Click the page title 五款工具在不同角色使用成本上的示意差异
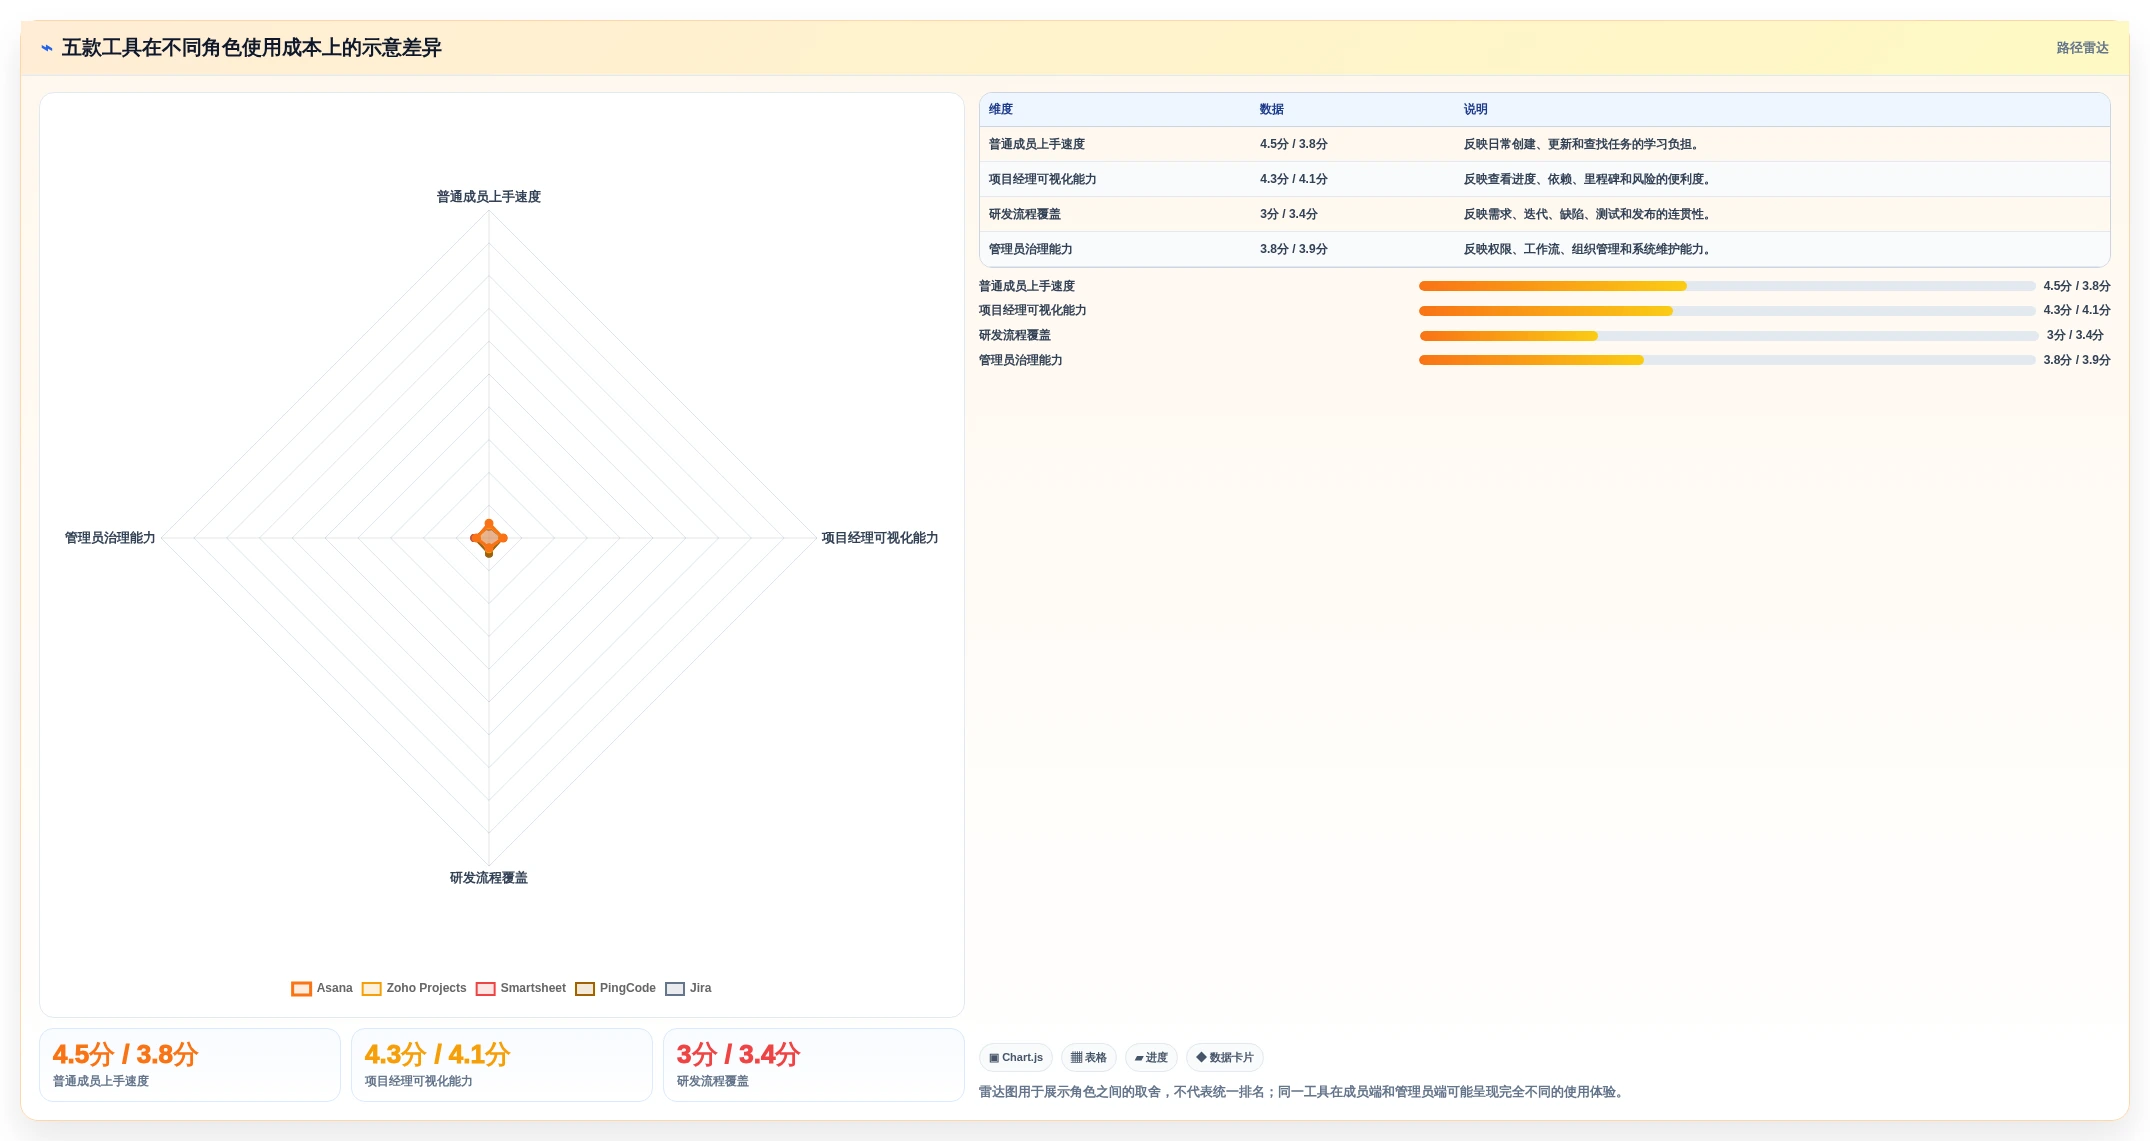The image size is (2150, 1141). (252, 48)
